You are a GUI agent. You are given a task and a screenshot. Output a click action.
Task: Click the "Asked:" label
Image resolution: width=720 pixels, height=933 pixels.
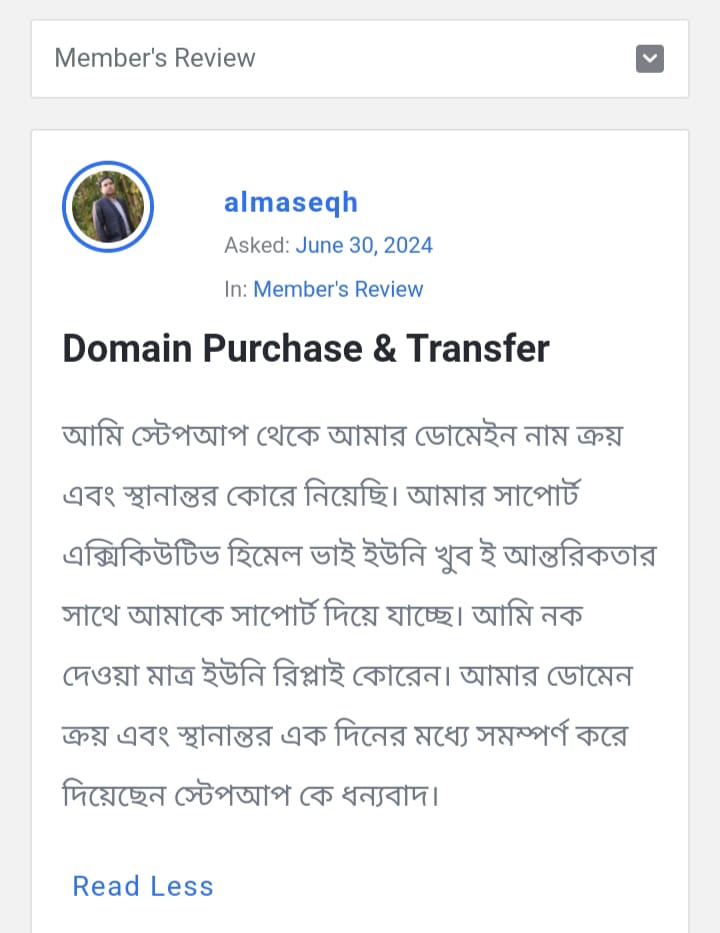click(257, 245)
